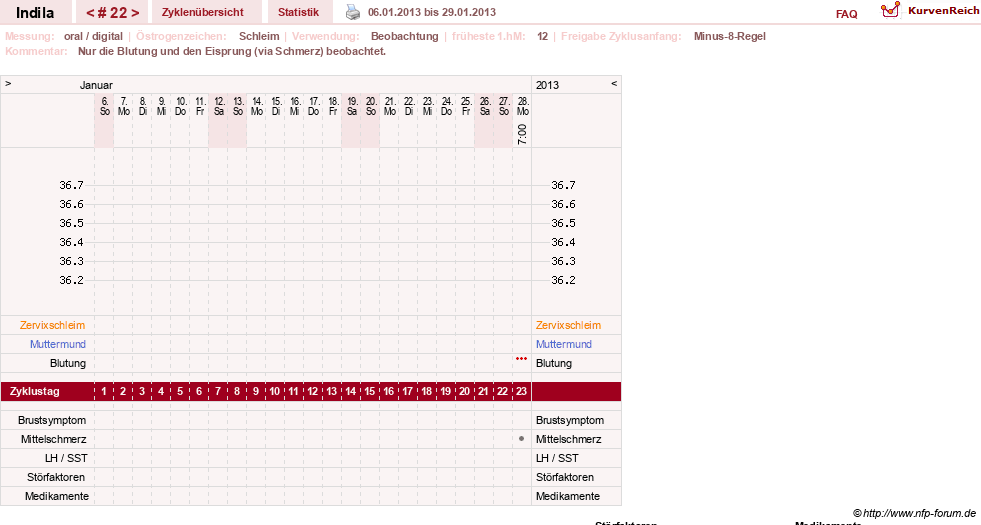Select the 6. So date column header
981x525 pixels.
(104, 106)
